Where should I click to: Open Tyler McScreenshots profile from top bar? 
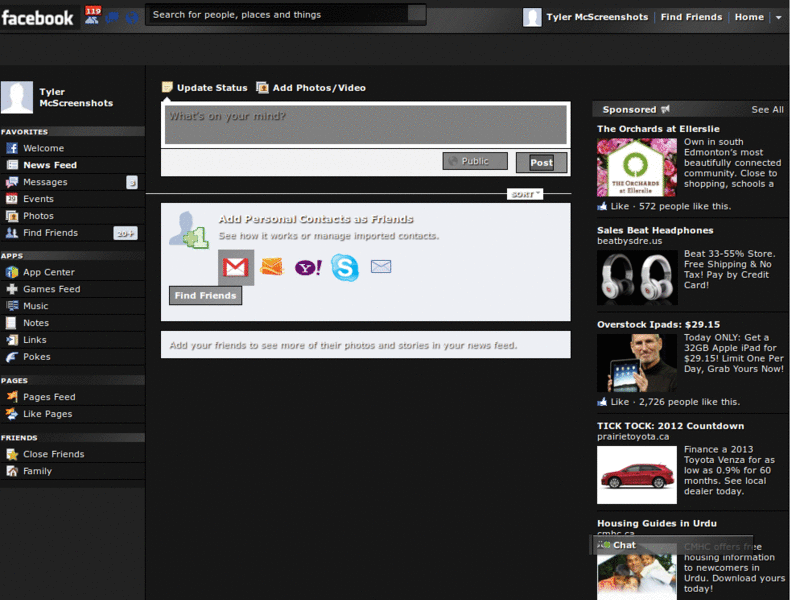point(597,17)
